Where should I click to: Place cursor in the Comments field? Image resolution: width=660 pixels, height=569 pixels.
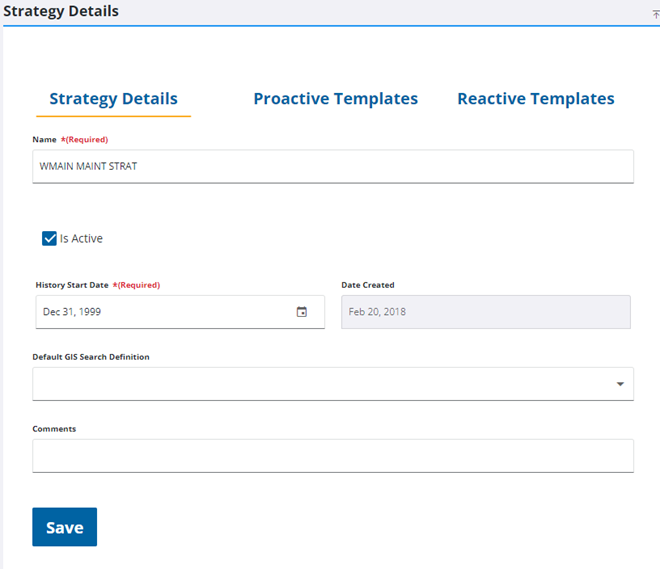point(332,456)
